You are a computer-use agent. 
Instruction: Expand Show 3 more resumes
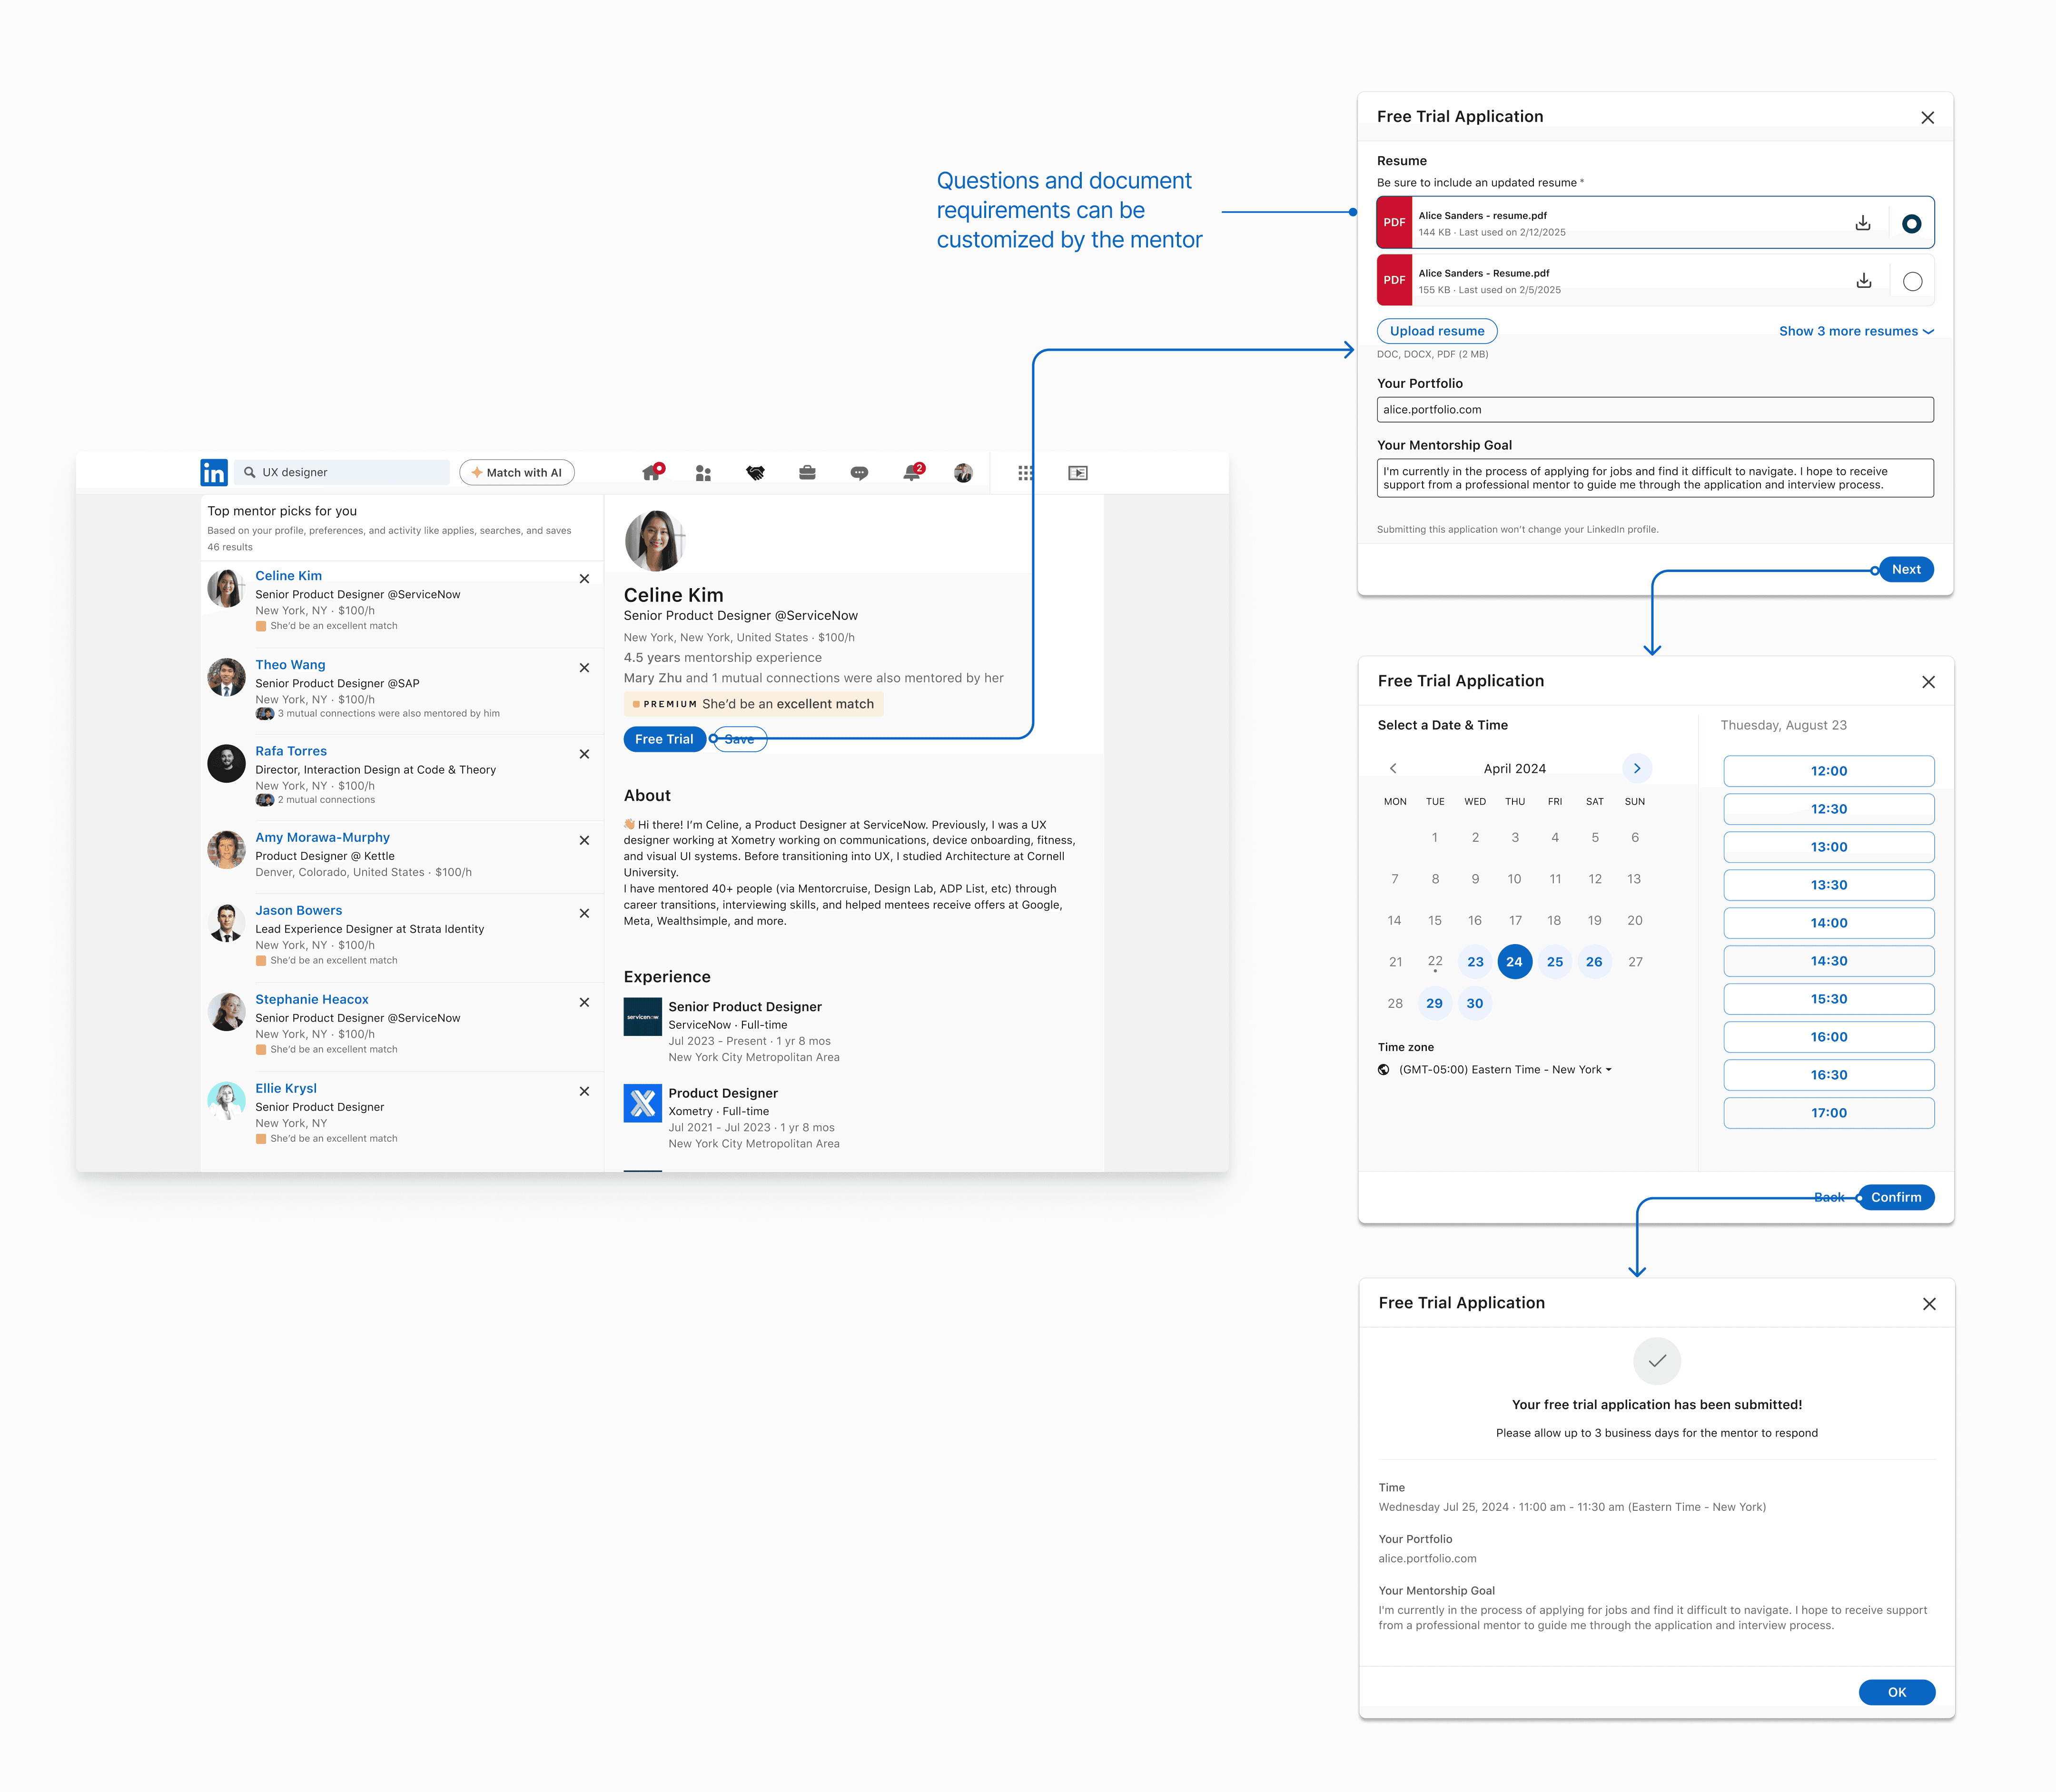pyautogui.click(x=1855, y=331)
